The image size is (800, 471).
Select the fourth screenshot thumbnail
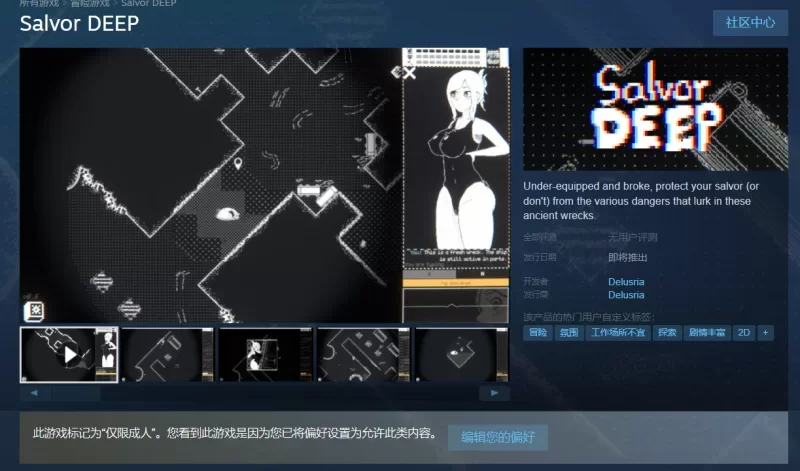tap(363, 355)
